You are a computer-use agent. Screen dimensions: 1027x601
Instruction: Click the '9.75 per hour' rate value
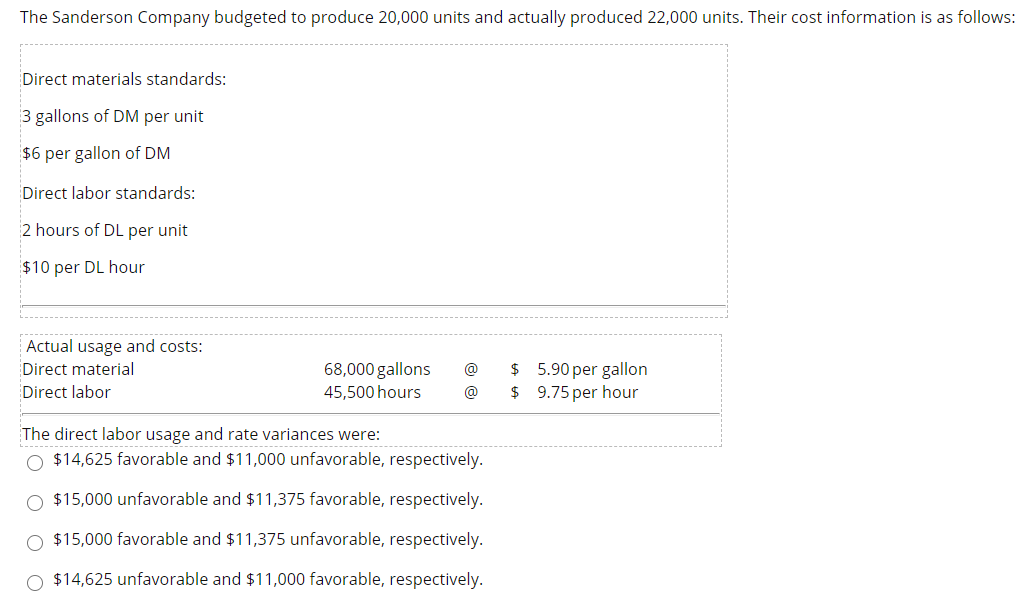[587, 392]
